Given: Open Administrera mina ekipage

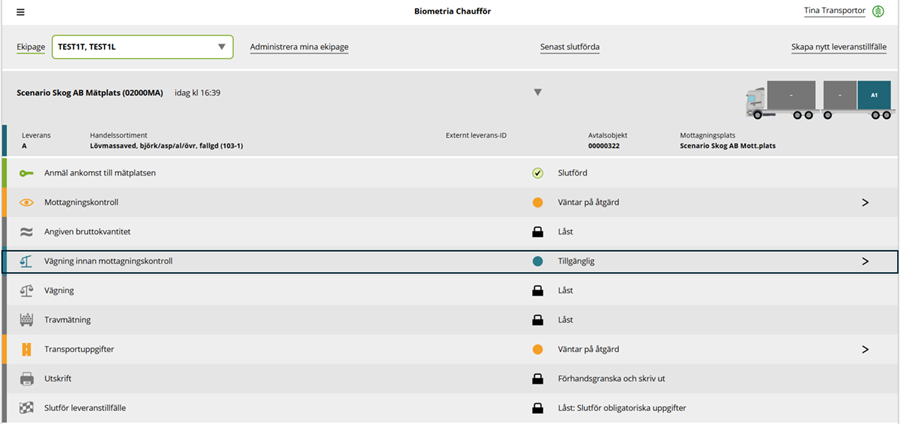Looking at the screenshot, I should click(299, 47).
